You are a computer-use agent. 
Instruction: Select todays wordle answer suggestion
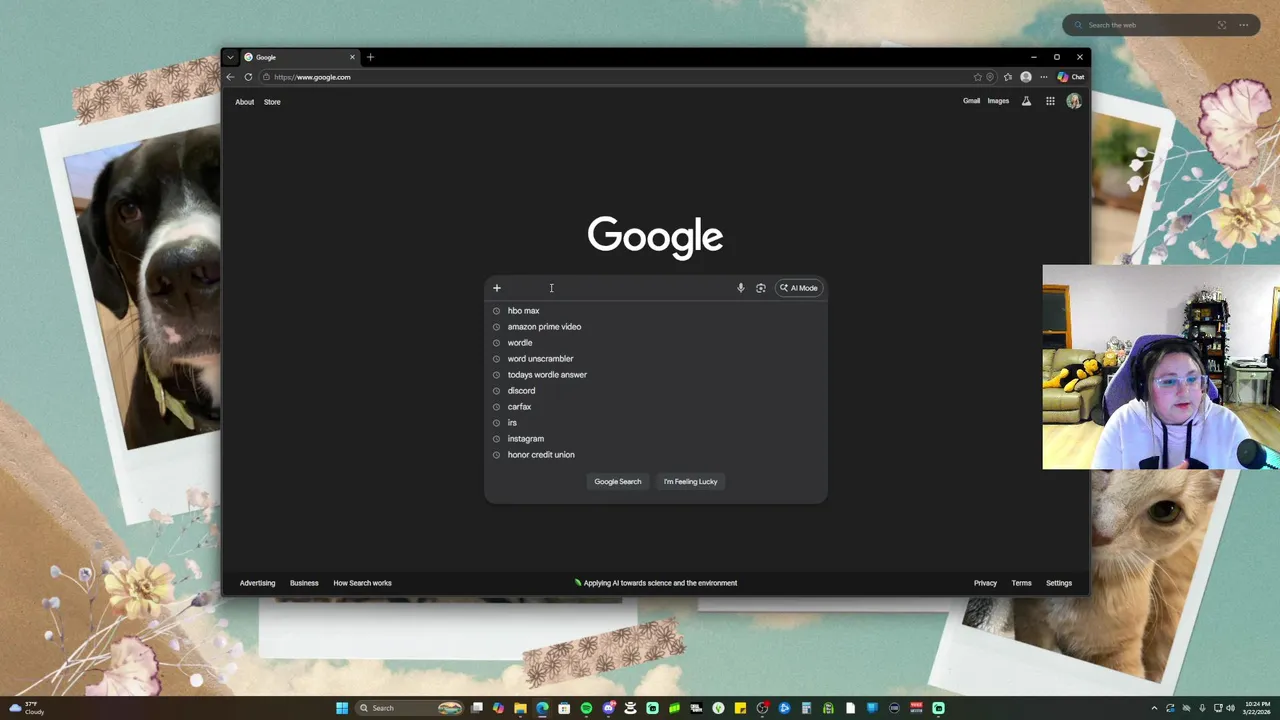[x=656, y=375]
